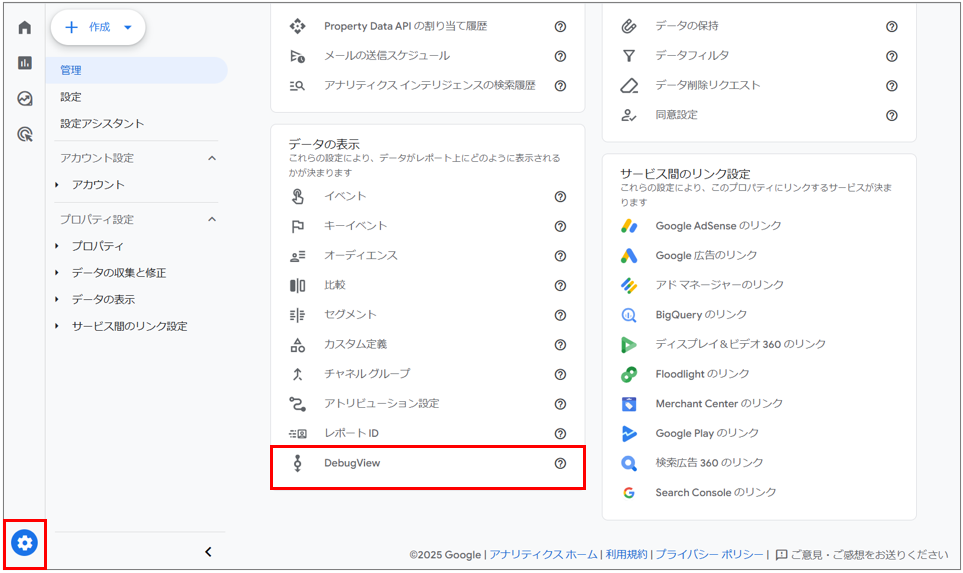Click the Admin gear icon

point(25,543)
